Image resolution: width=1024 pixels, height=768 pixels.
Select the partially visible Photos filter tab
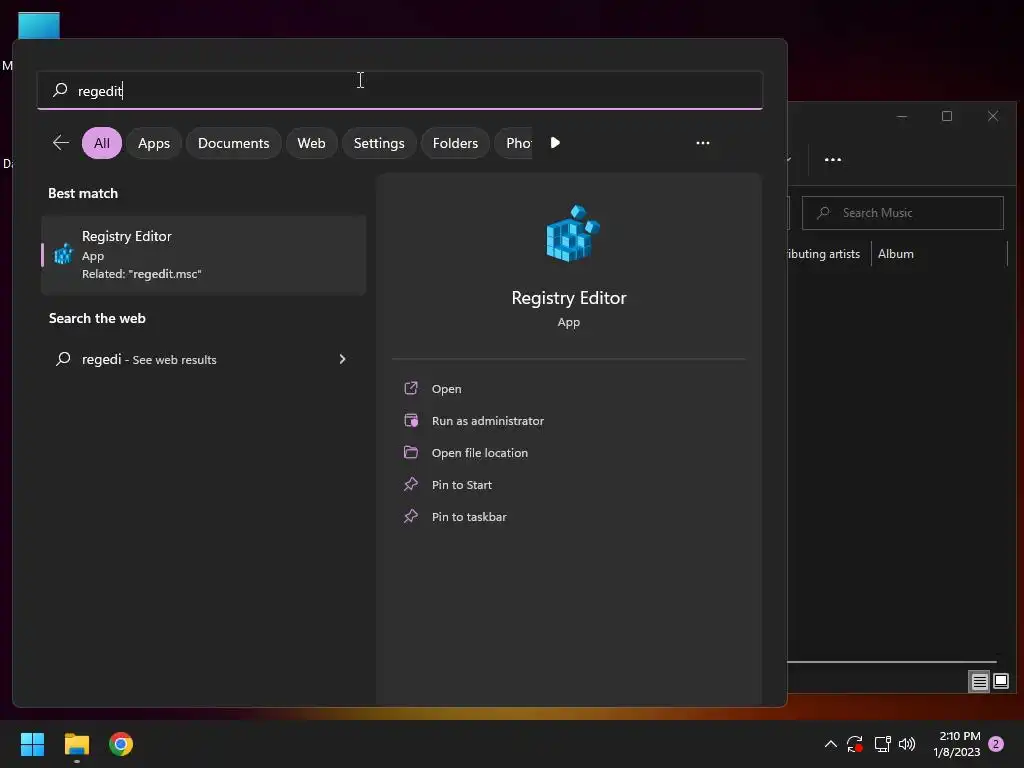[x=516, y=143]
